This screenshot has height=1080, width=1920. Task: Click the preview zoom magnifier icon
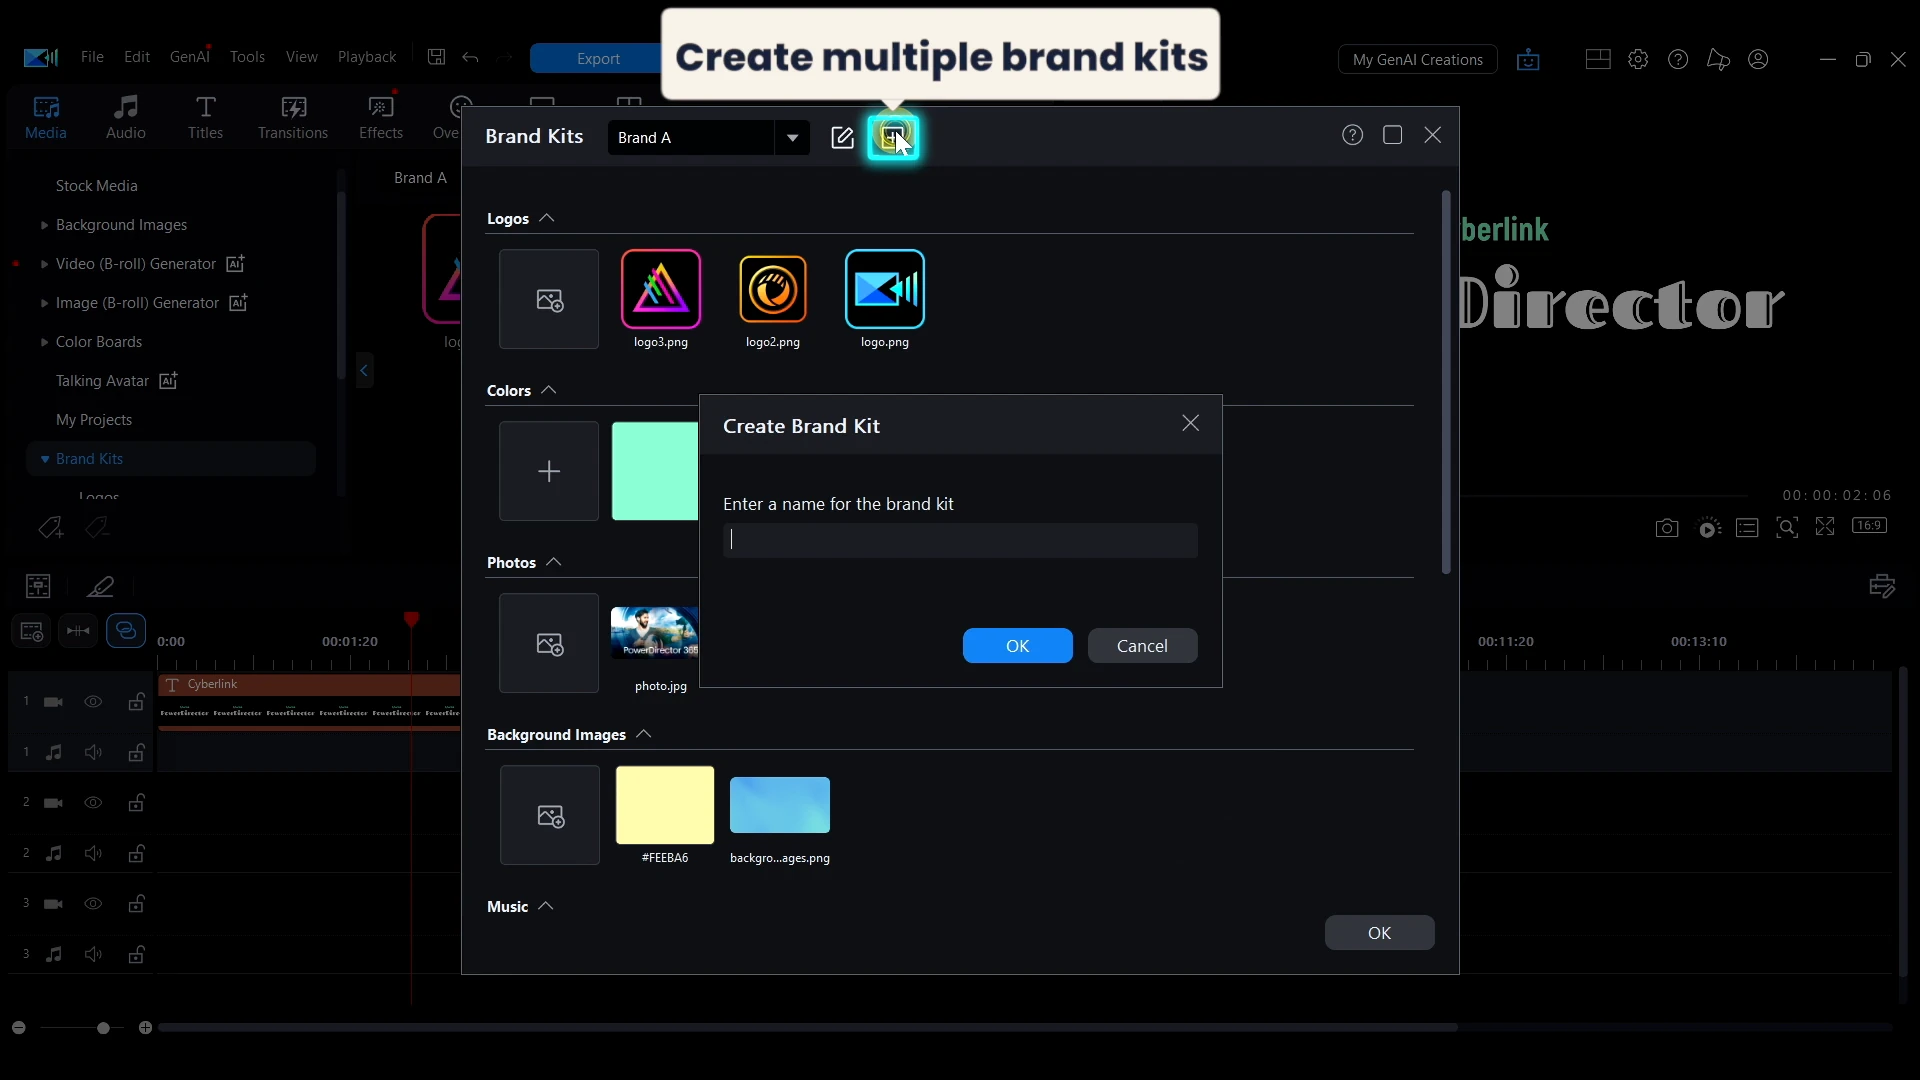tap(1787, 527)
